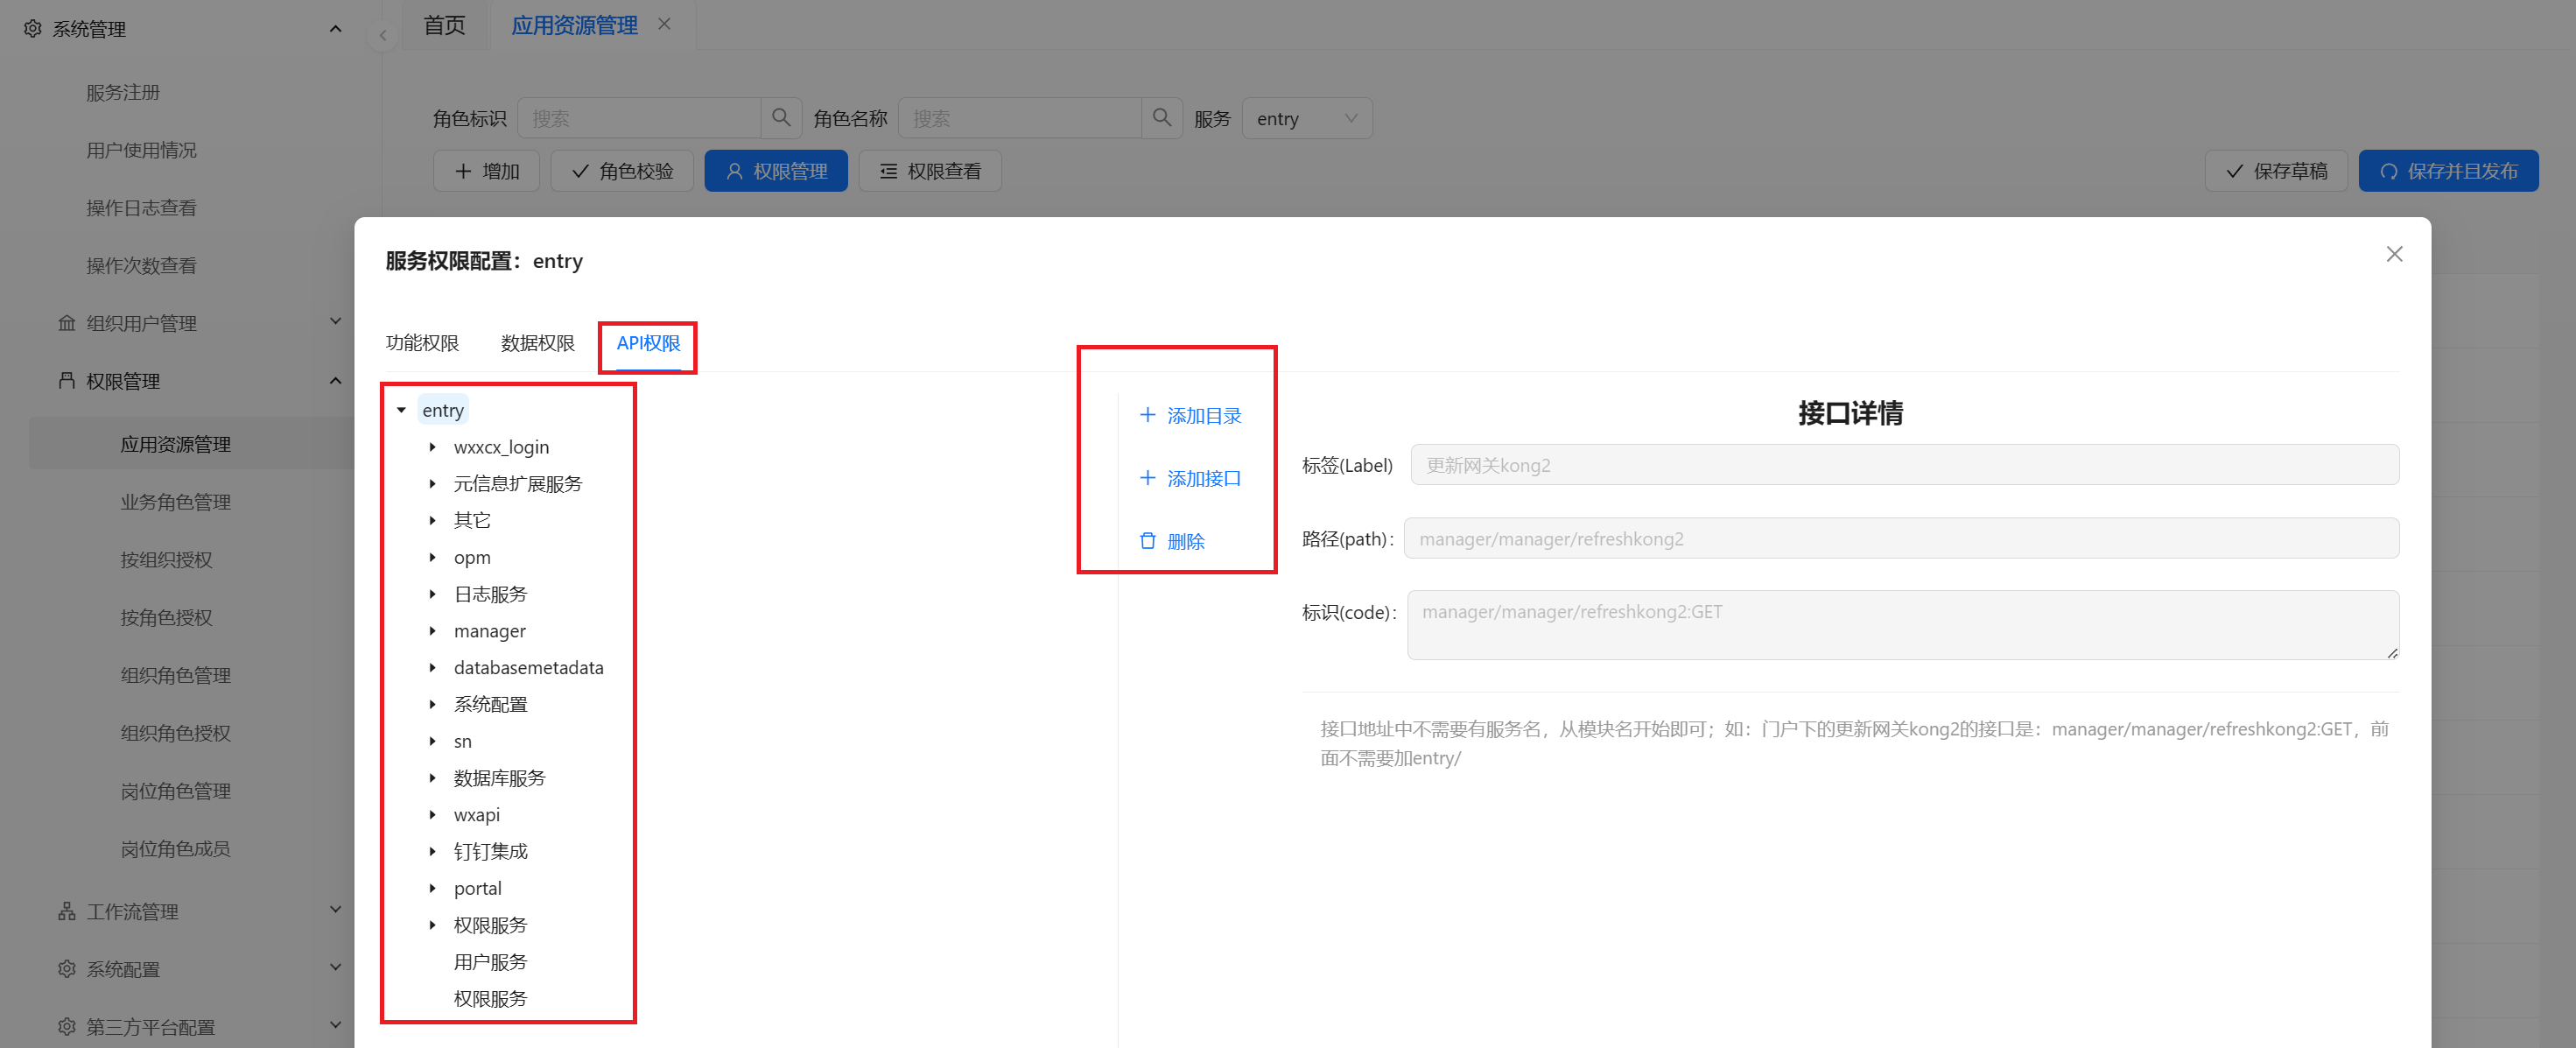Image resolution: width=2576 pixels, height=1048 pixels.
Task: Click the 第三方平台配置 gear icon
Action: (67, 1027)
